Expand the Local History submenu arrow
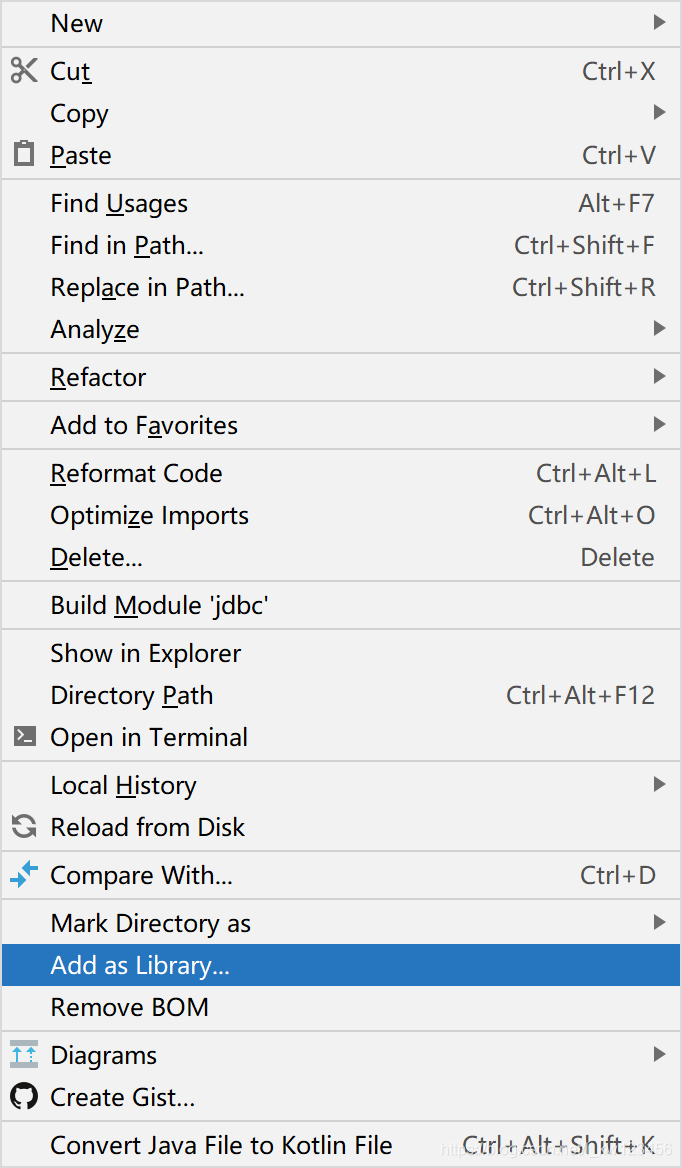The width and height of the screenshot is (682, 1168). pos(659,784)
